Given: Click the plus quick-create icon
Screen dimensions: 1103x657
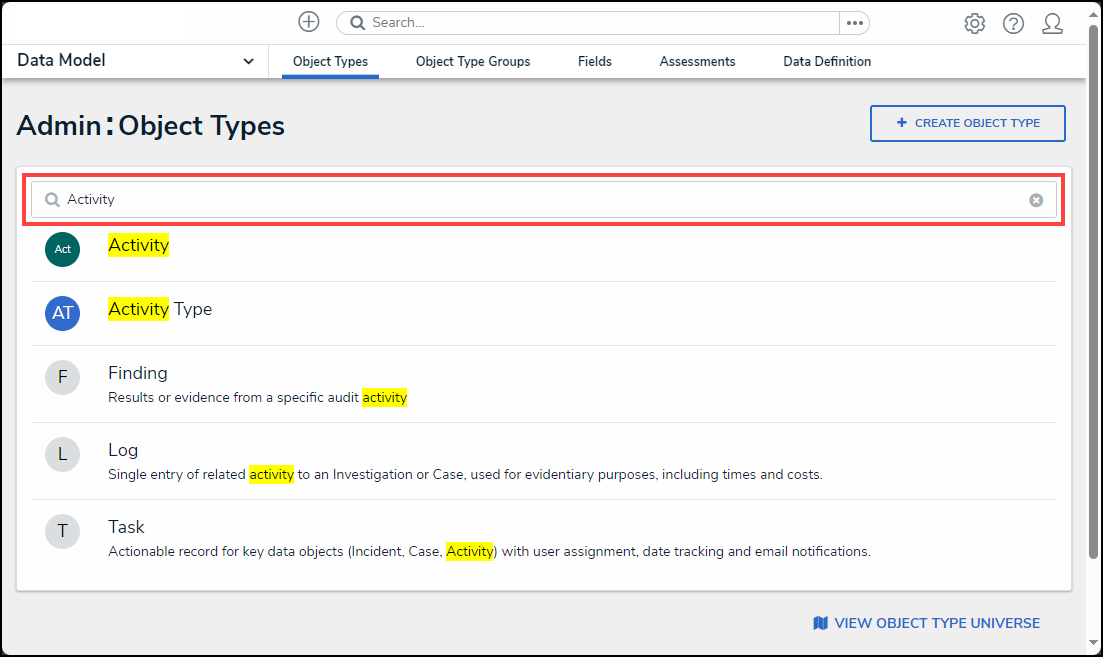Looking at the screenshot, I should click(309, 22).
